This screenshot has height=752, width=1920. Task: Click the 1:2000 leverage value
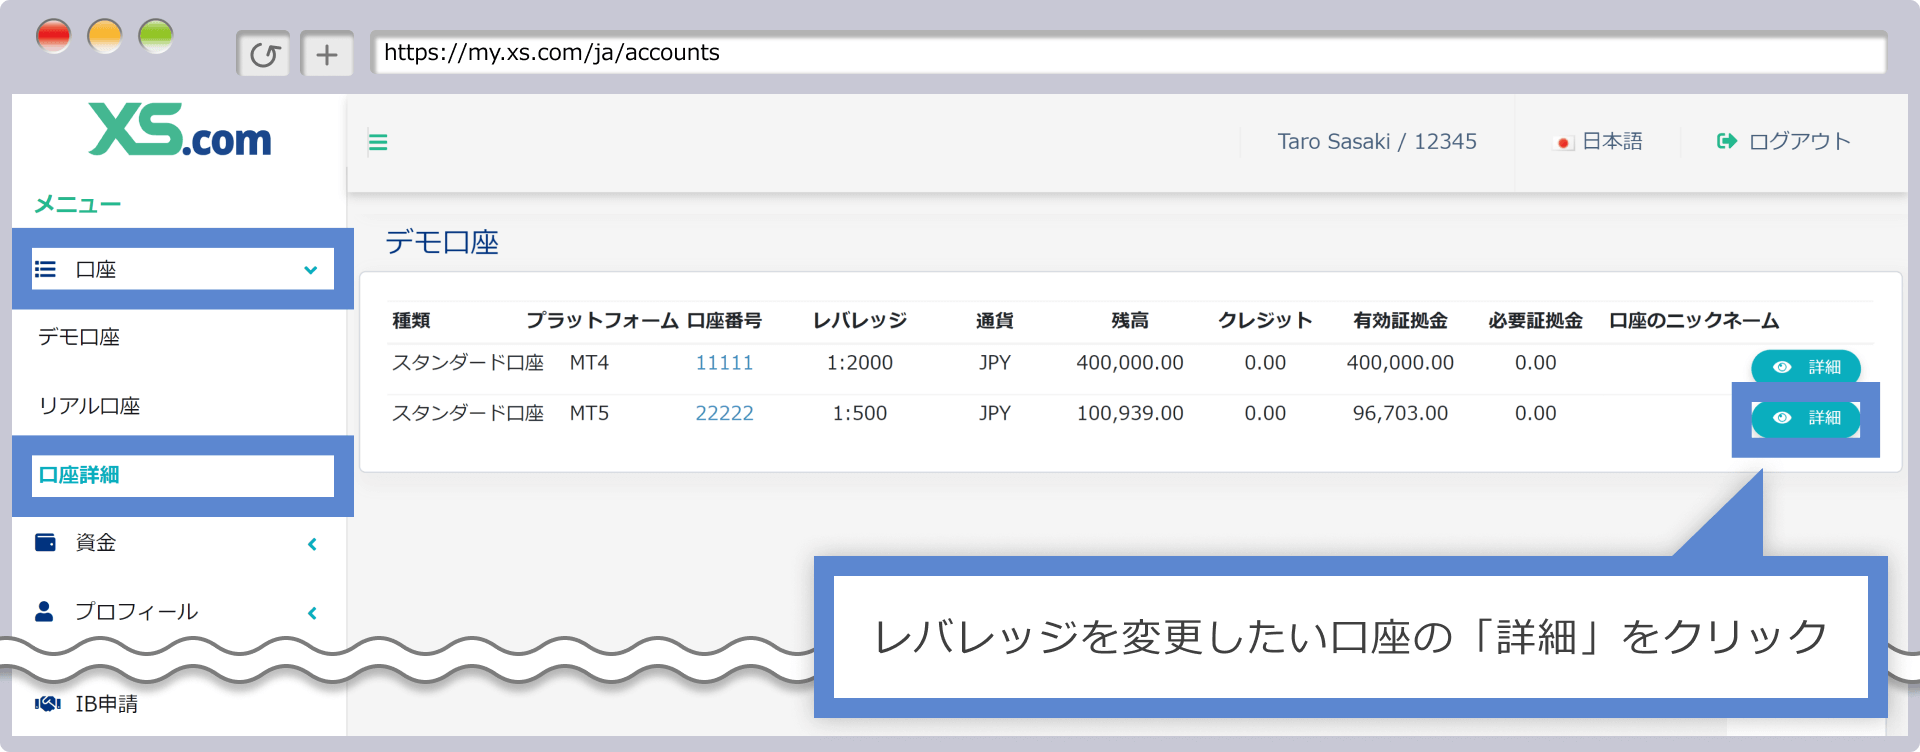[x=860, y=363]
